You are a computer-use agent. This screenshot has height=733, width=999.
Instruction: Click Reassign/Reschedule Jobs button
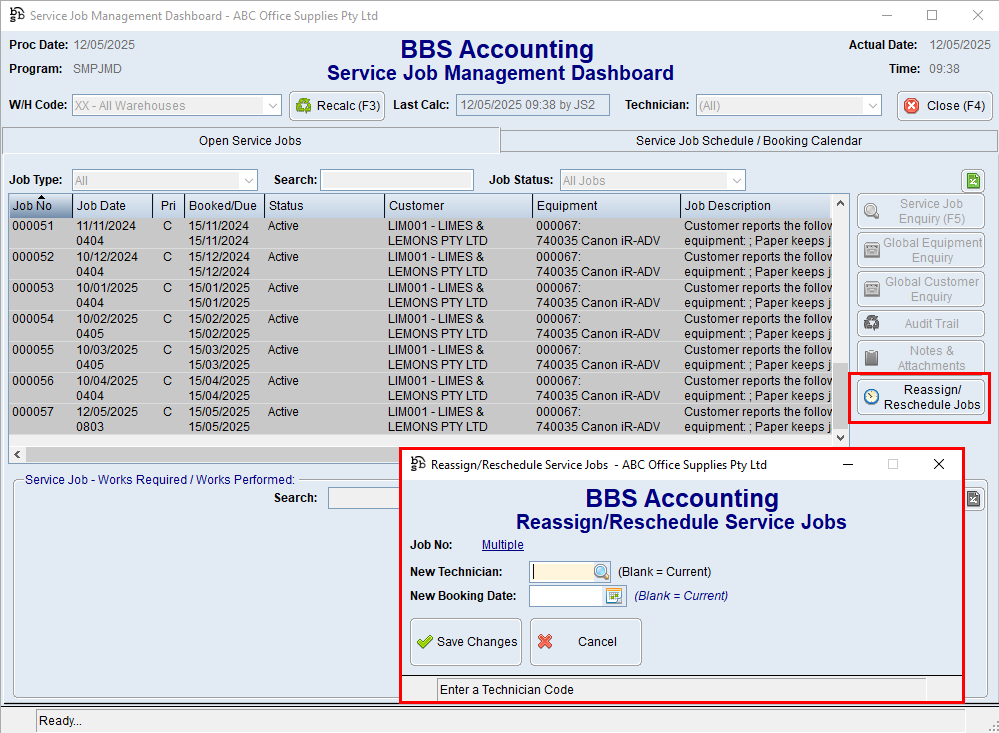point(920,397)
